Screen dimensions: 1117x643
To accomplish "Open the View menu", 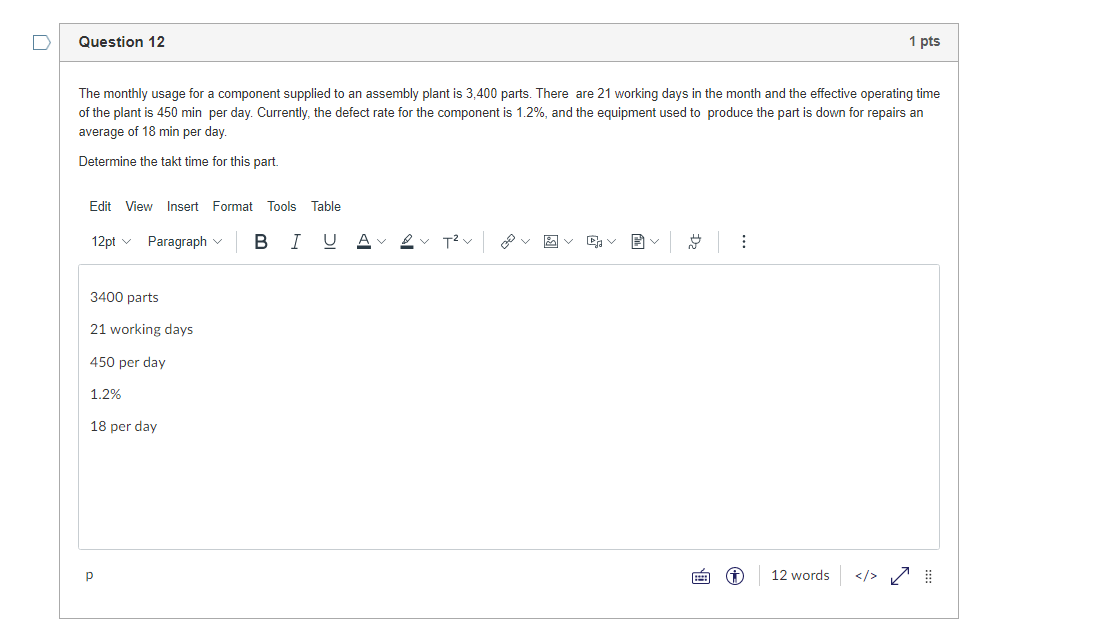I will 139,207.
